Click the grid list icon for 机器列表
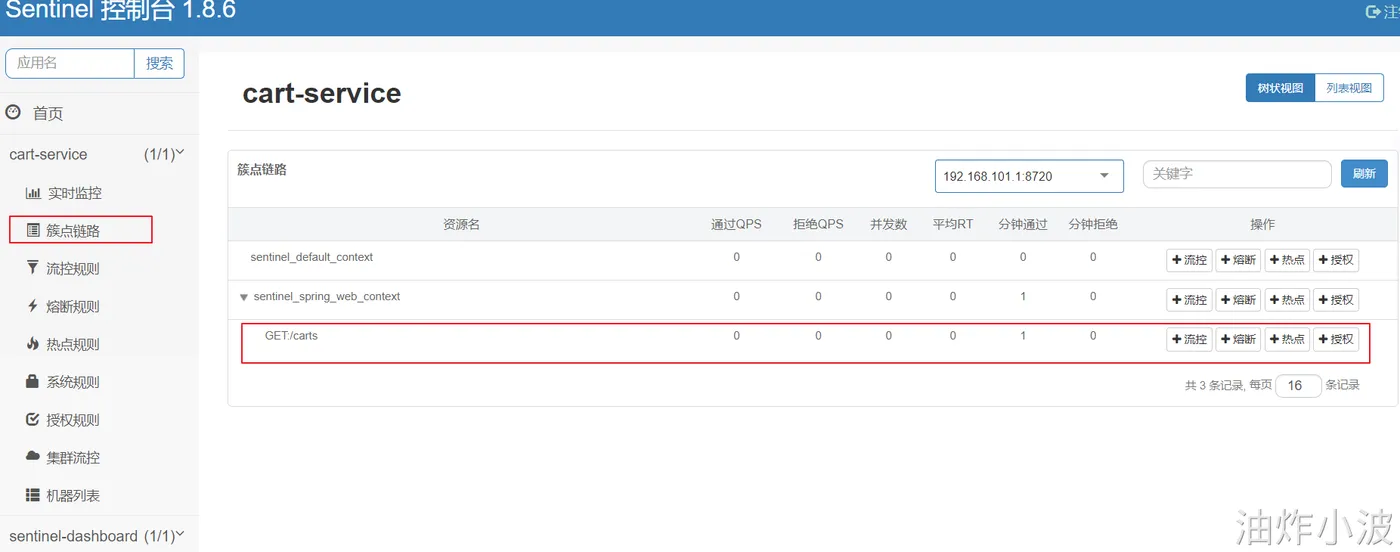The height and width of the screenshot is (552, 1400). coord(33,495)
